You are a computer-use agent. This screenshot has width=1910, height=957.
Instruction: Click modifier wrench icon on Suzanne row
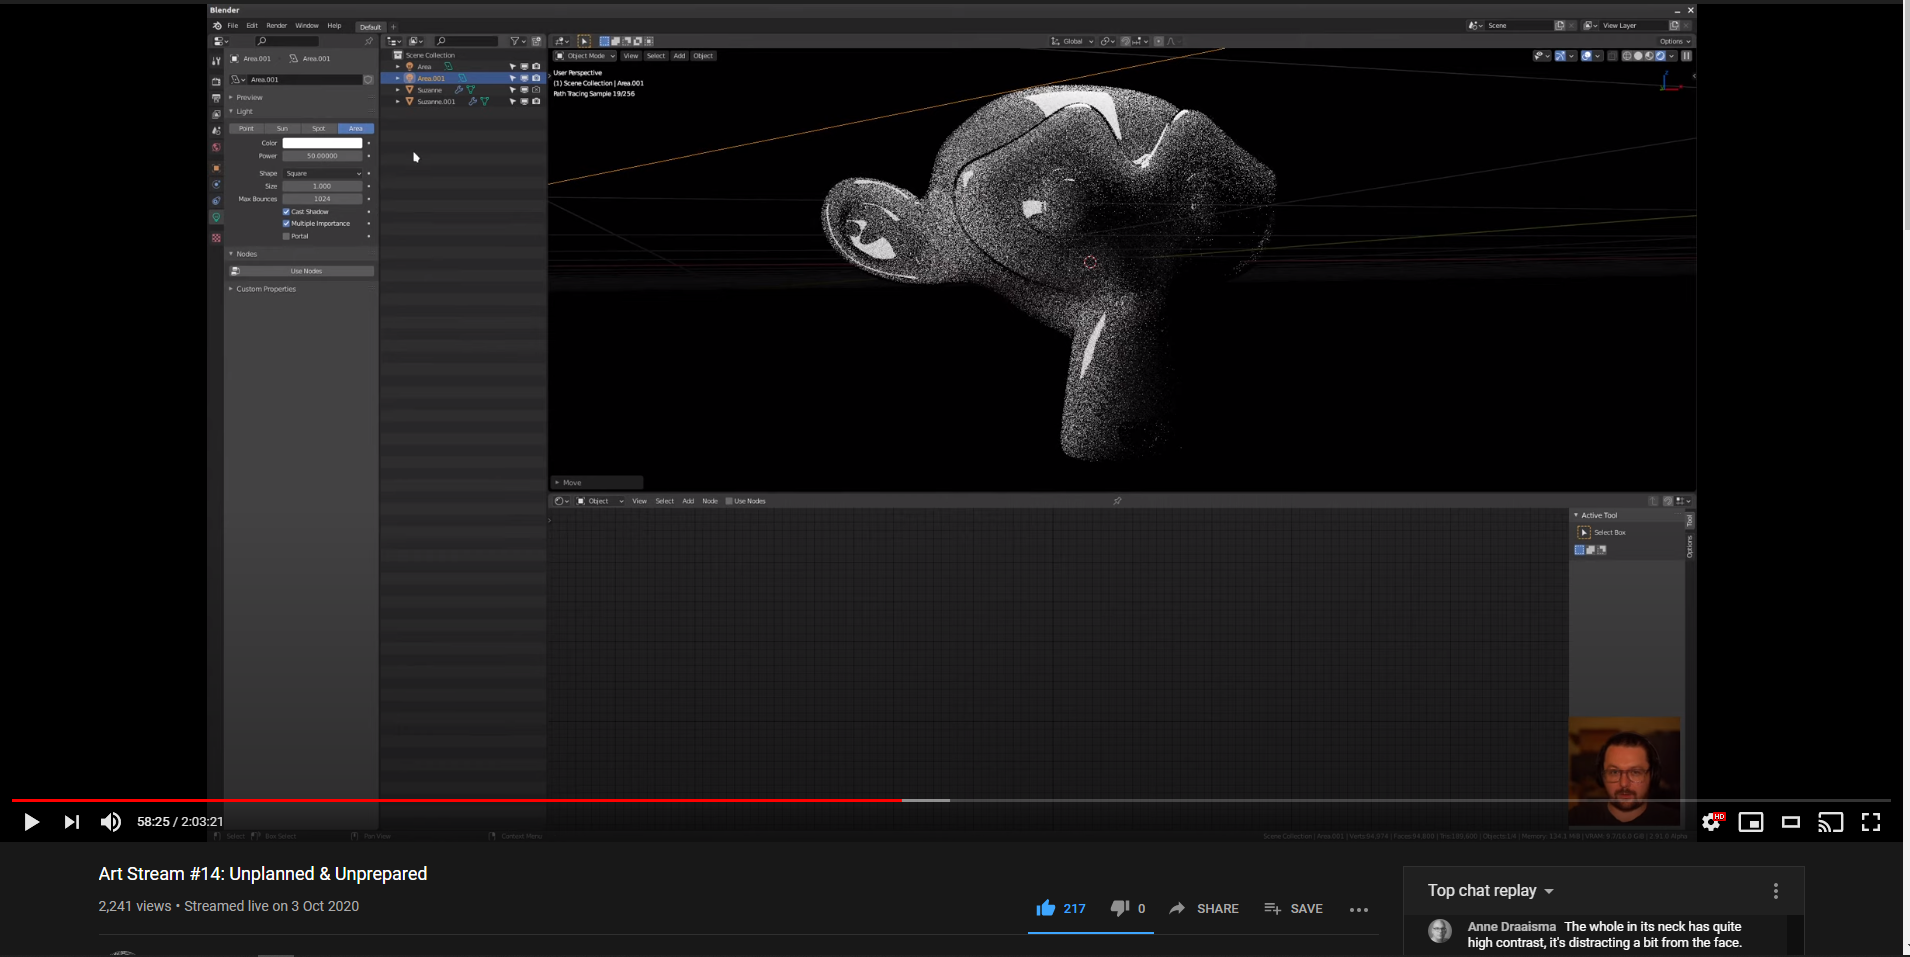[x=458, y=90]
